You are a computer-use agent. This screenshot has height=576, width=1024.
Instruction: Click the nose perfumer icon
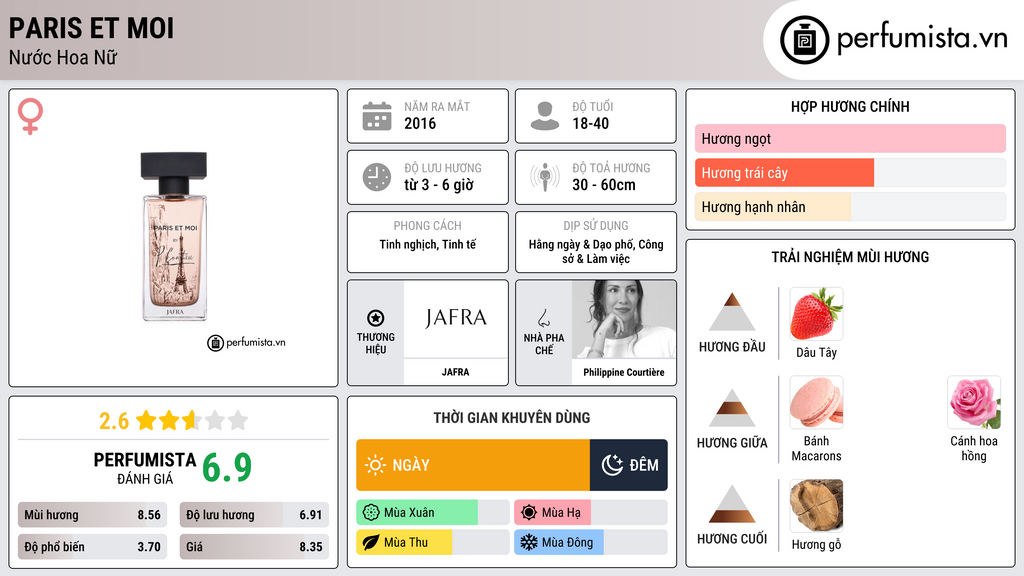point(543,318)
